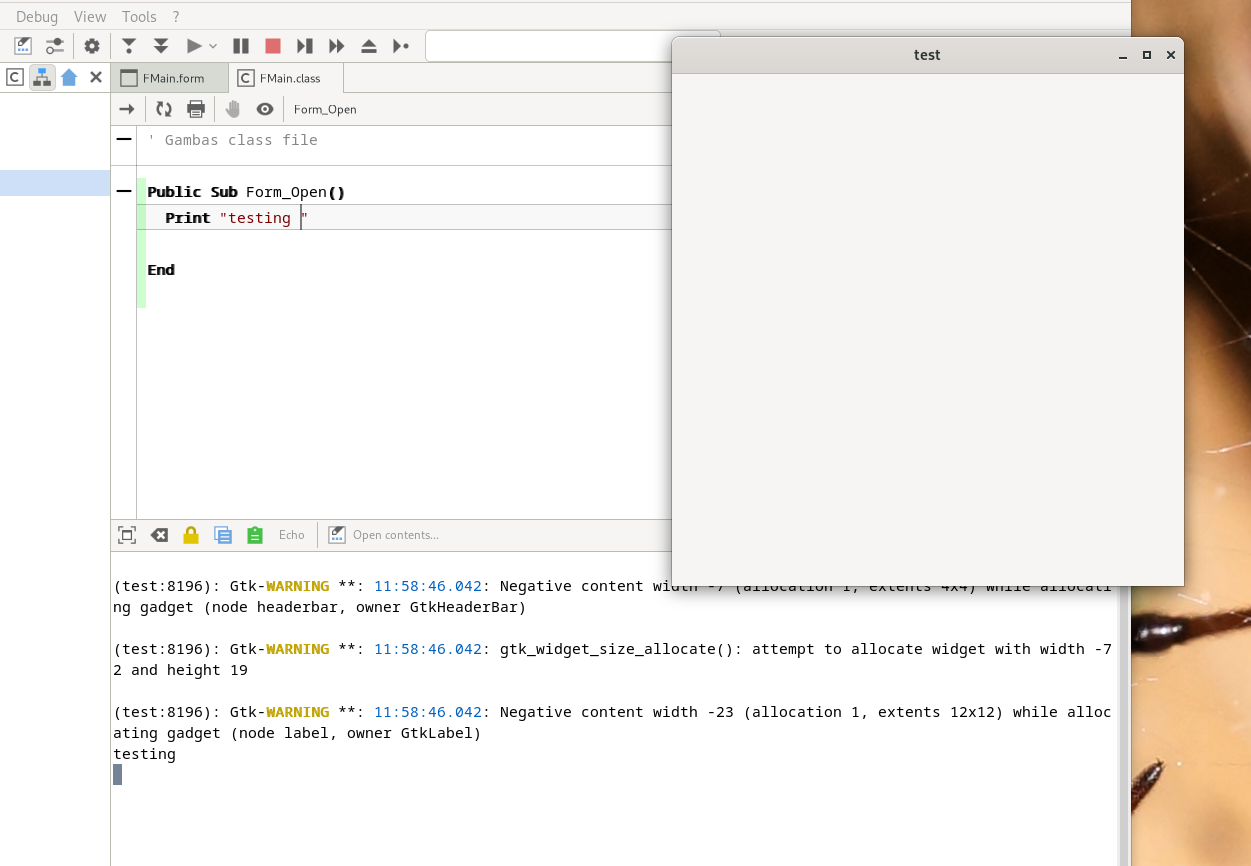The image size is (1251, 866).
Task: Toggle Echo mode in the console
Action: 291,535
